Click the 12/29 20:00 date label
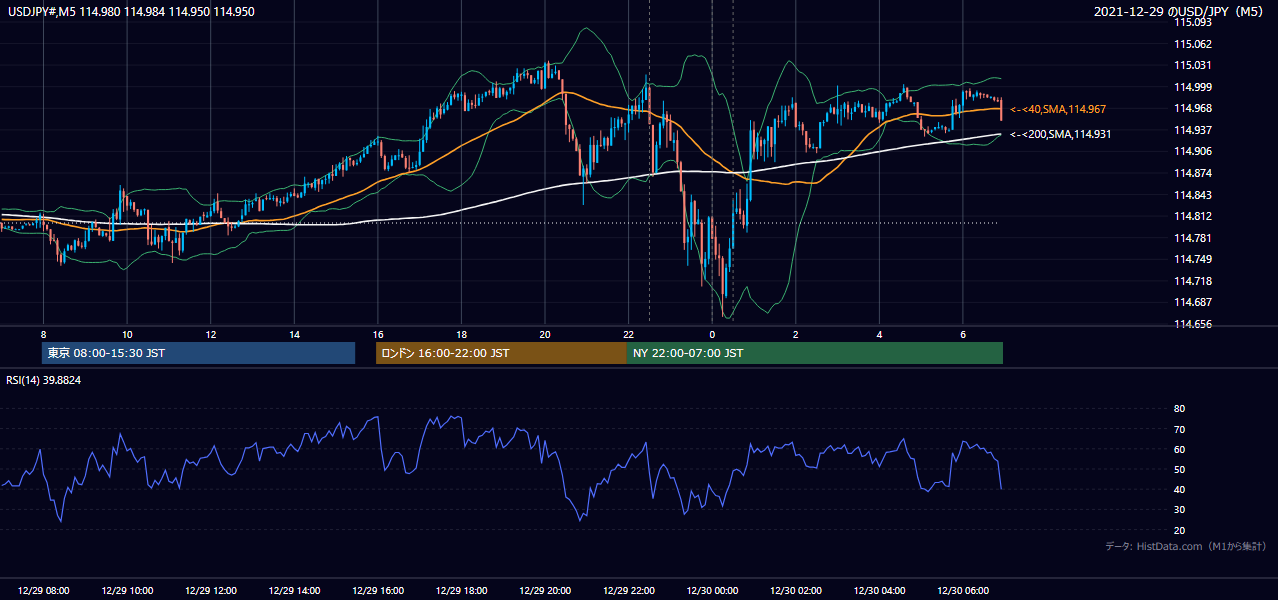Viewport: 1278px width, 600px height. pos(545,591)
